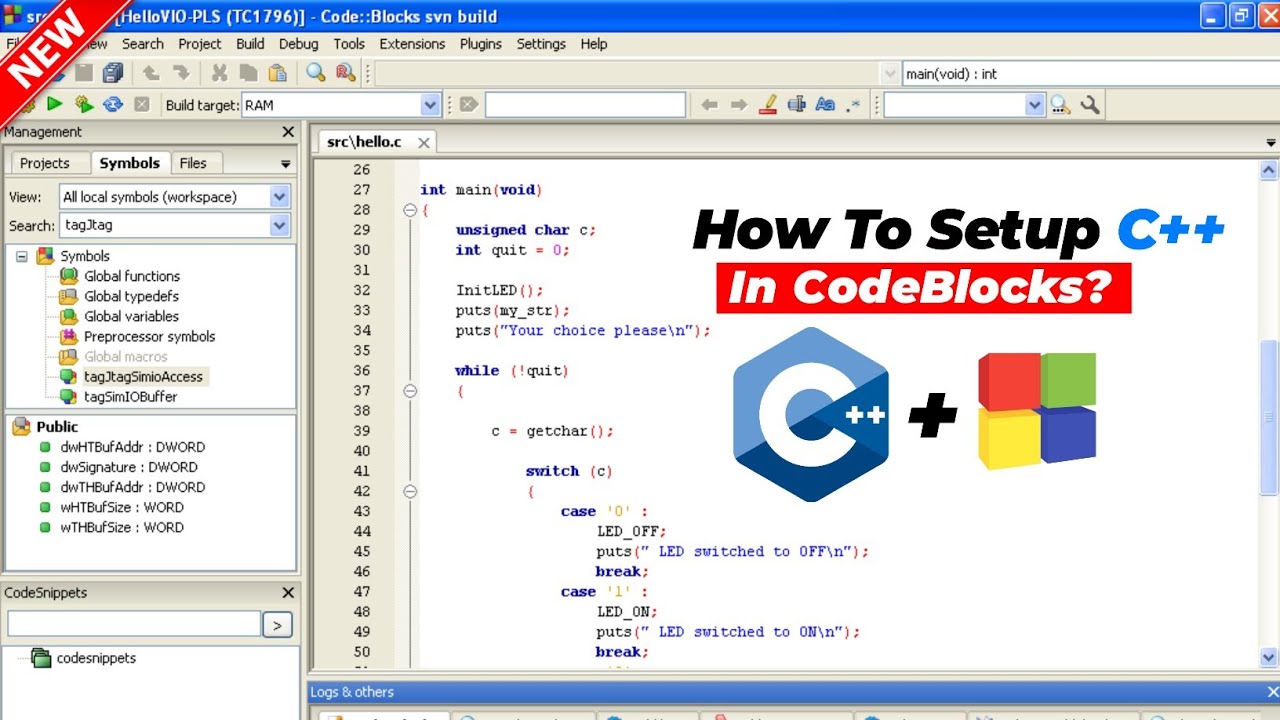Open the toolbar search expression dropdown
This screenshot has height=720, width=1280.
[x=1036, y=104]
